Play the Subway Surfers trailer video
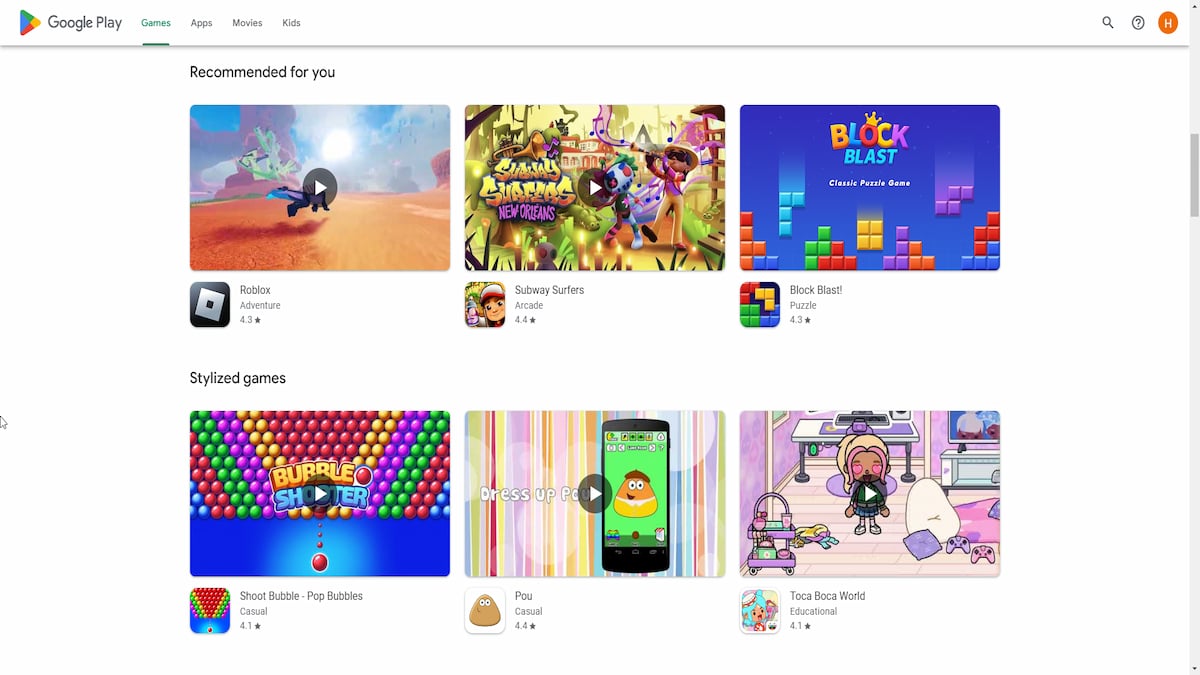 tap(595, 187)
